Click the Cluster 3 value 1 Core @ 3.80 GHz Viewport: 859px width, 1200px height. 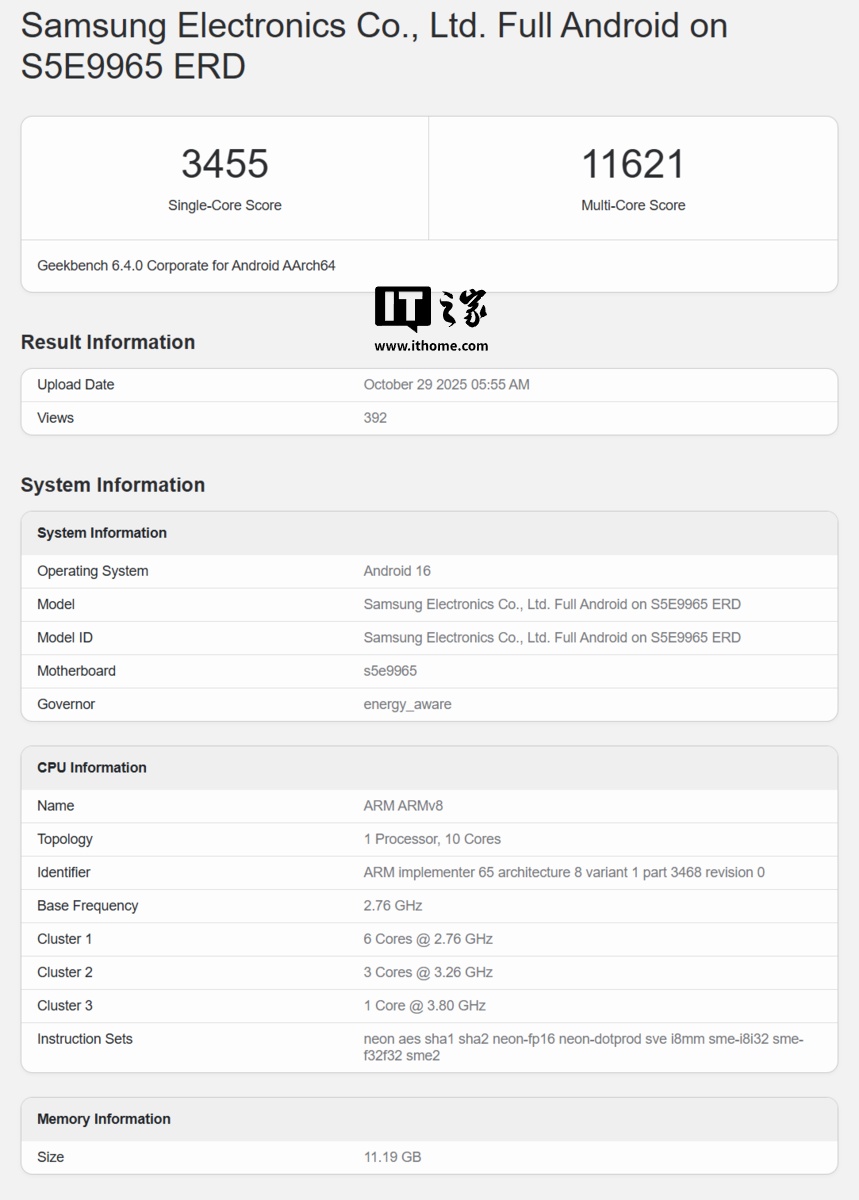[424, 1006]
